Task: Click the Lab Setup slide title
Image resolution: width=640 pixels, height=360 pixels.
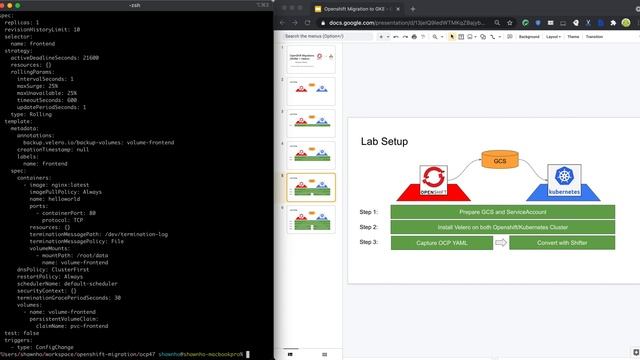Action: tap(384, 142)
